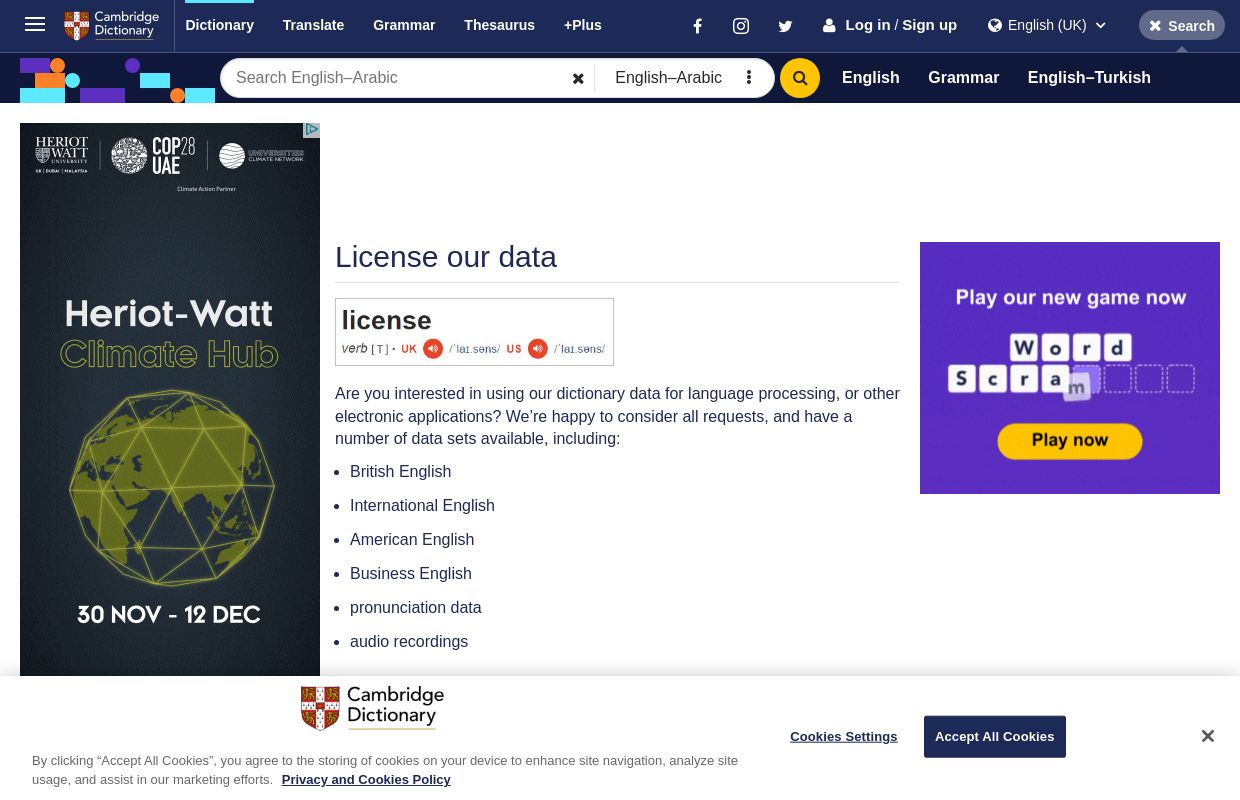Open the English–Arabic dictionary selector
The width and height of the screenshot is (1240, 800).
(x=668, y=78)
